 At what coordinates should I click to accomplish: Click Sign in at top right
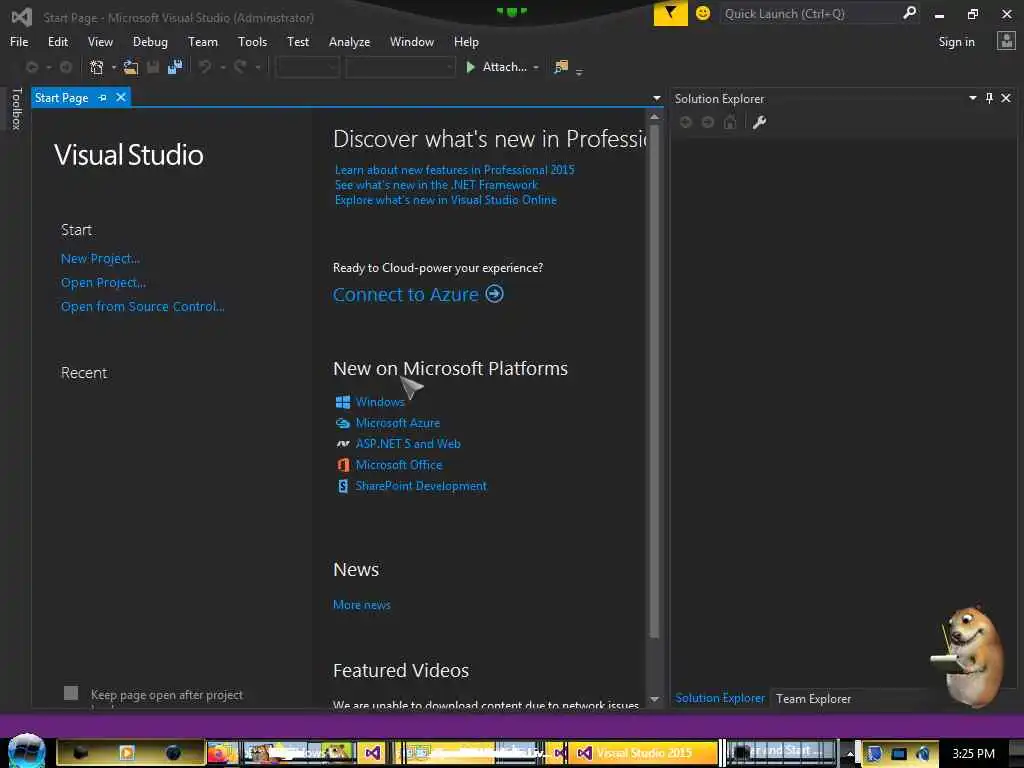(x=956, y=42)
